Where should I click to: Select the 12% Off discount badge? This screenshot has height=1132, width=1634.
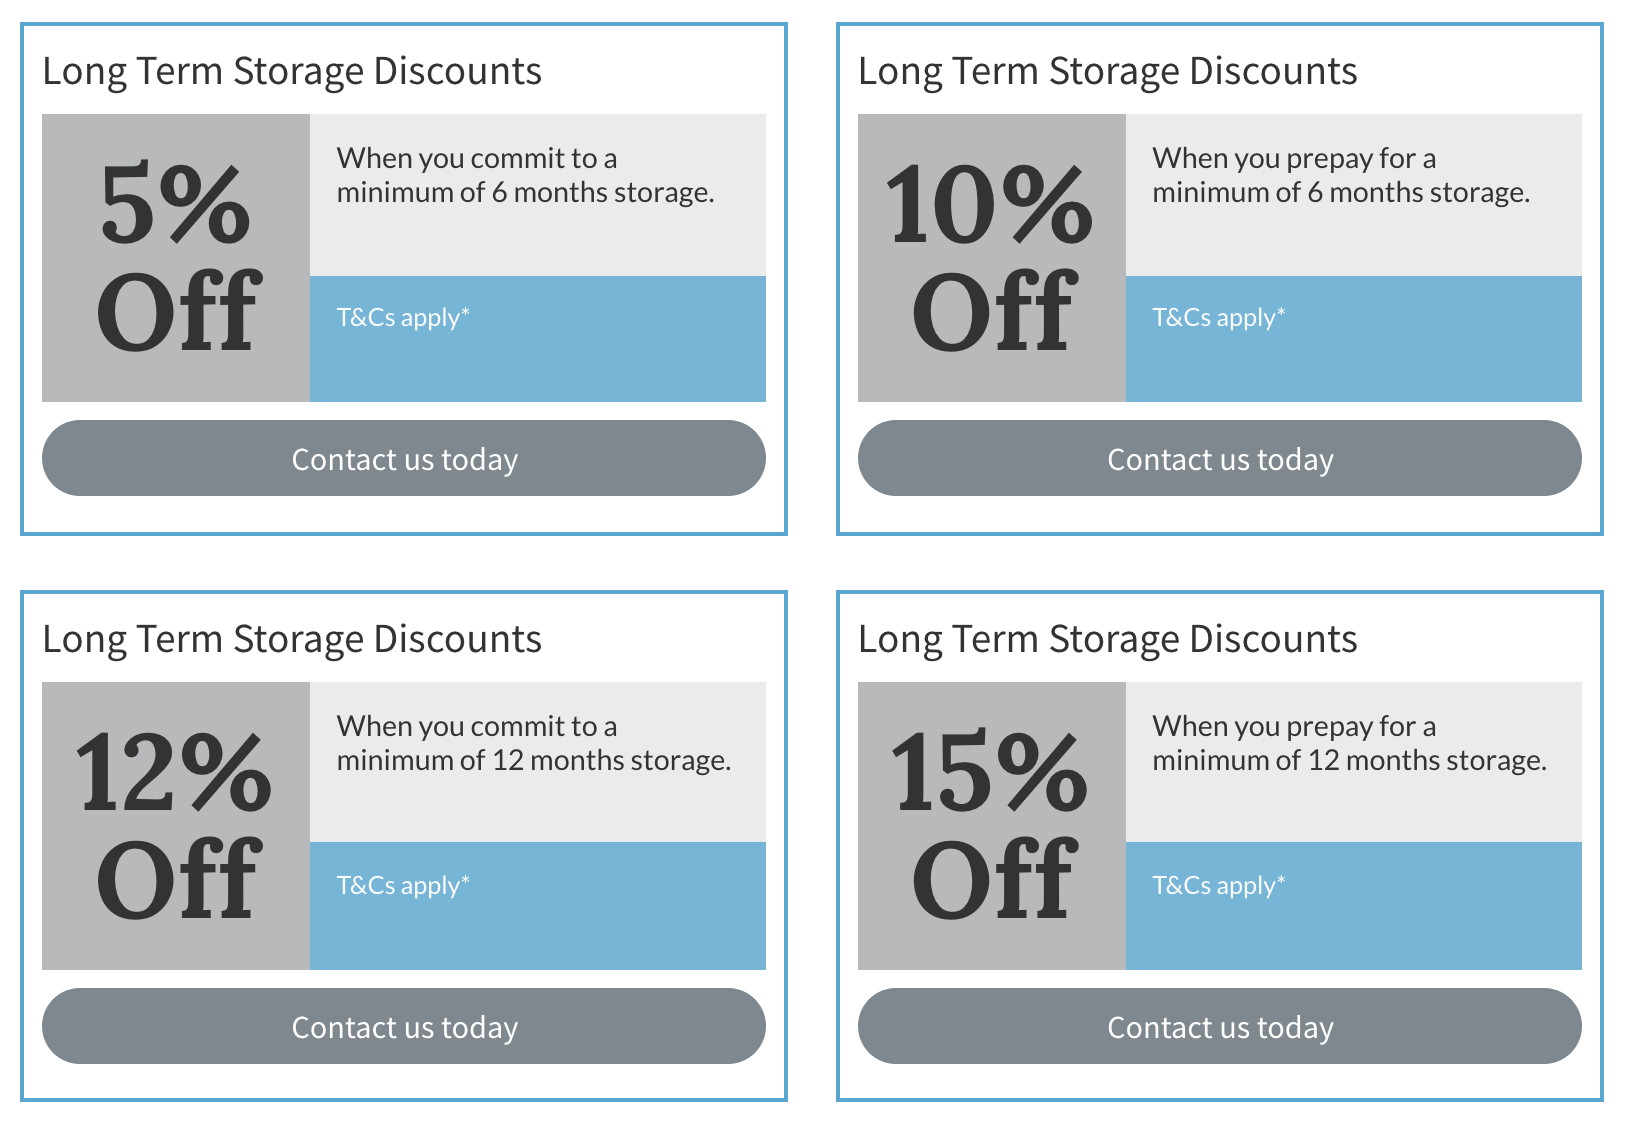click(176, 826)
